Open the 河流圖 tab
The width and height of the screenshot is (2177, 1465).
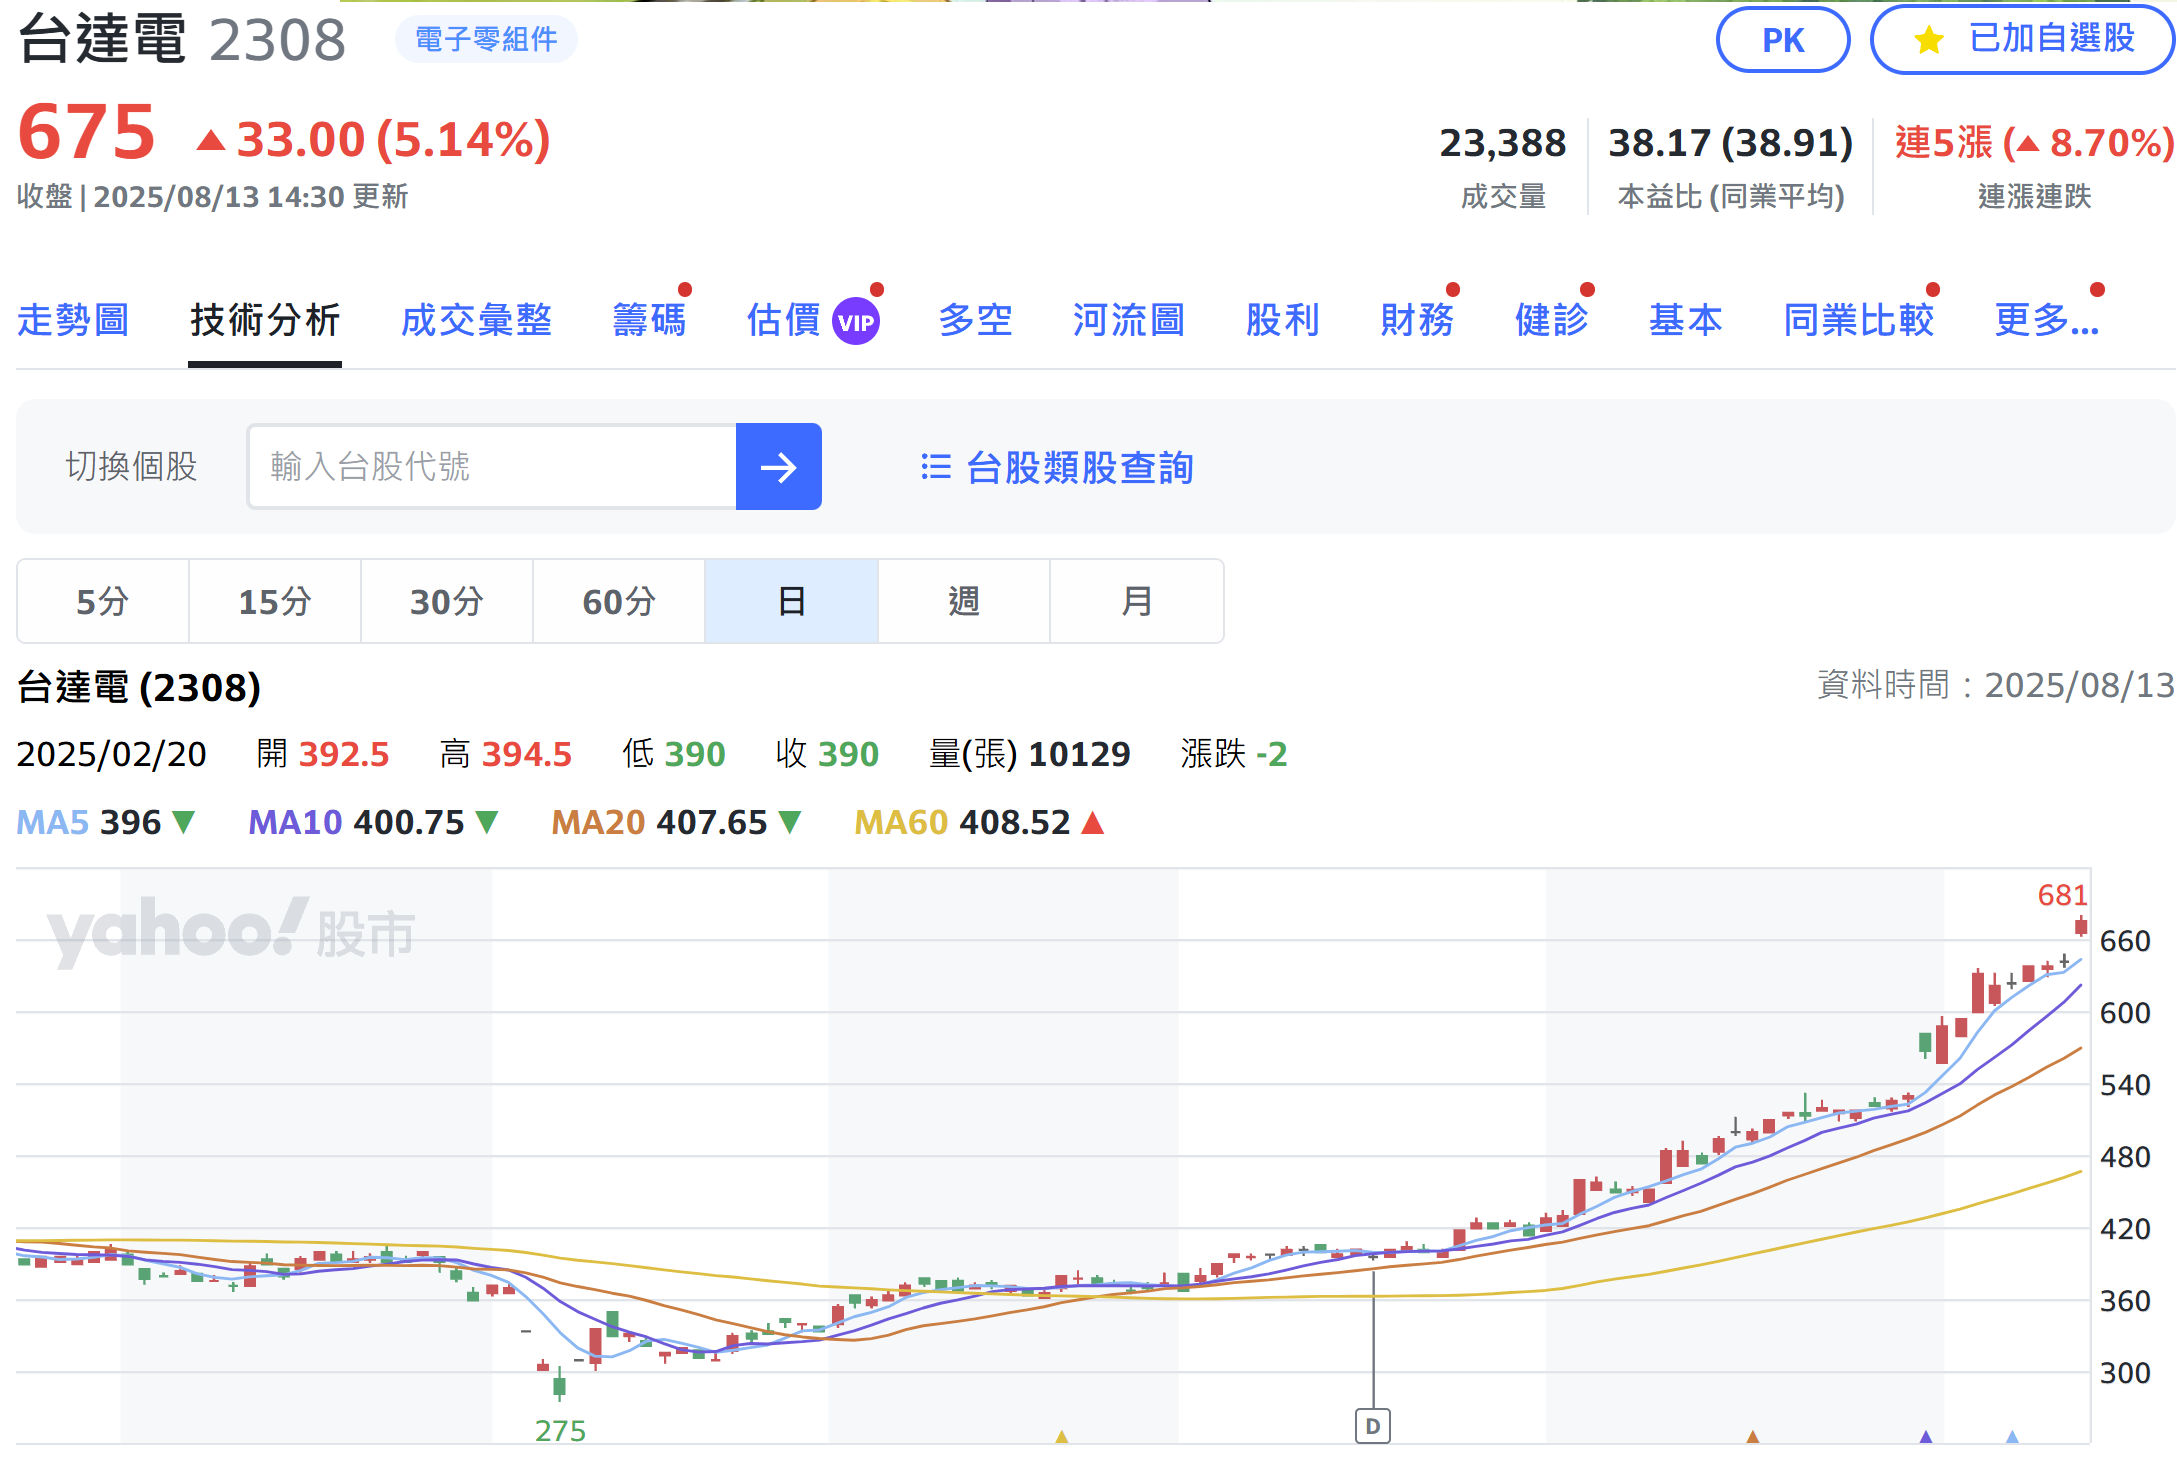pyautogui.click(x=1129, y=320)
